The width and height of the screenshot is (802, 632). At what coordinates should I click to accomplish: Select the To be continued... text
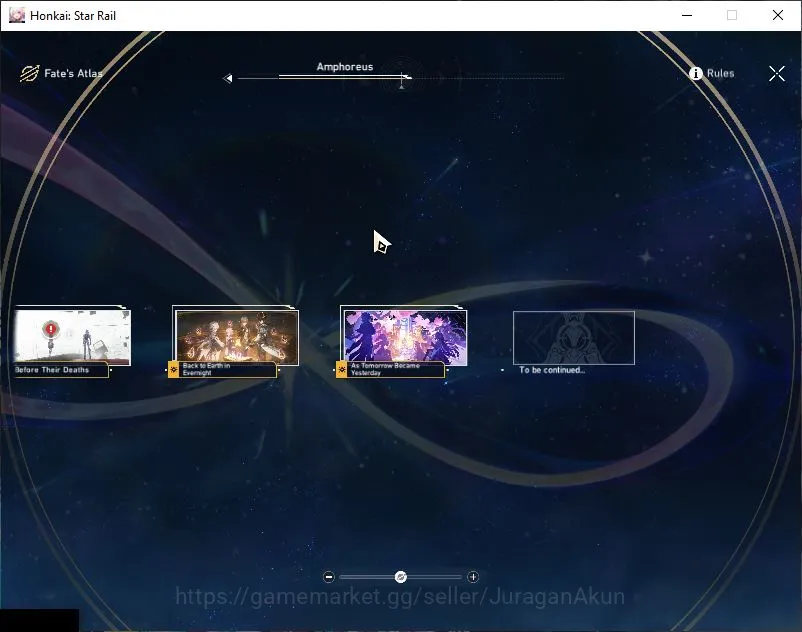click(x=552, y=370)
